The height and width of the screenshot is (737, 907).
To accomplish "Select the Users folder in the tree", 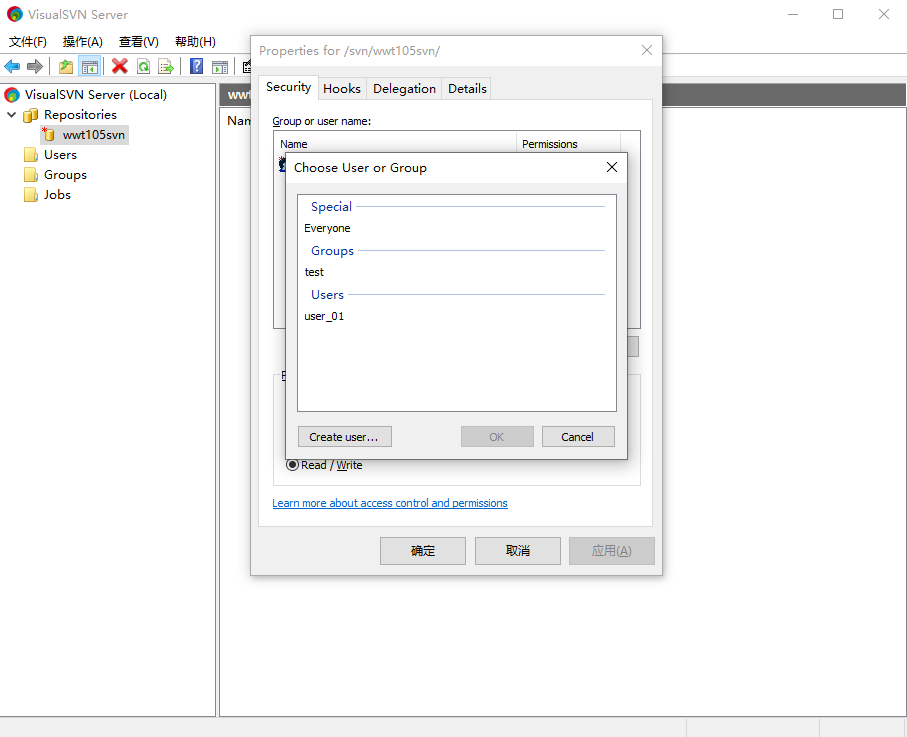I will [60, 155].
